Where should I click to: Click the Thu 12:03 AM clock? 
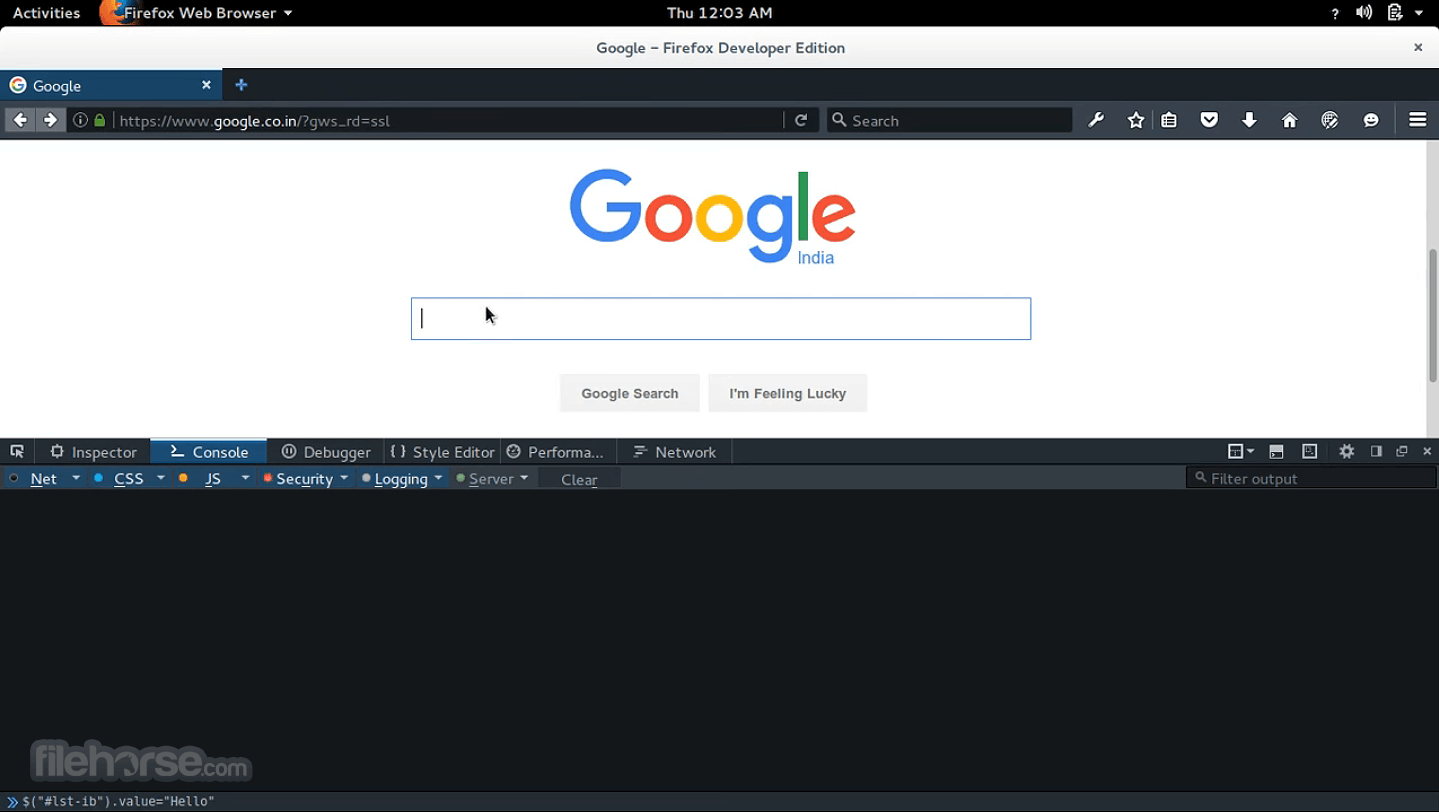coord(719,13)
